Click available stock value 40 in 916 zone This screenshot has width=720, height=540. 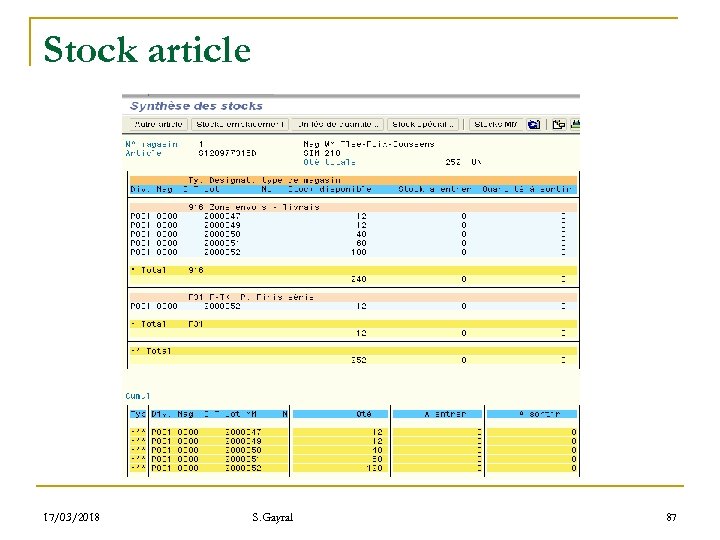click(361, 234)
